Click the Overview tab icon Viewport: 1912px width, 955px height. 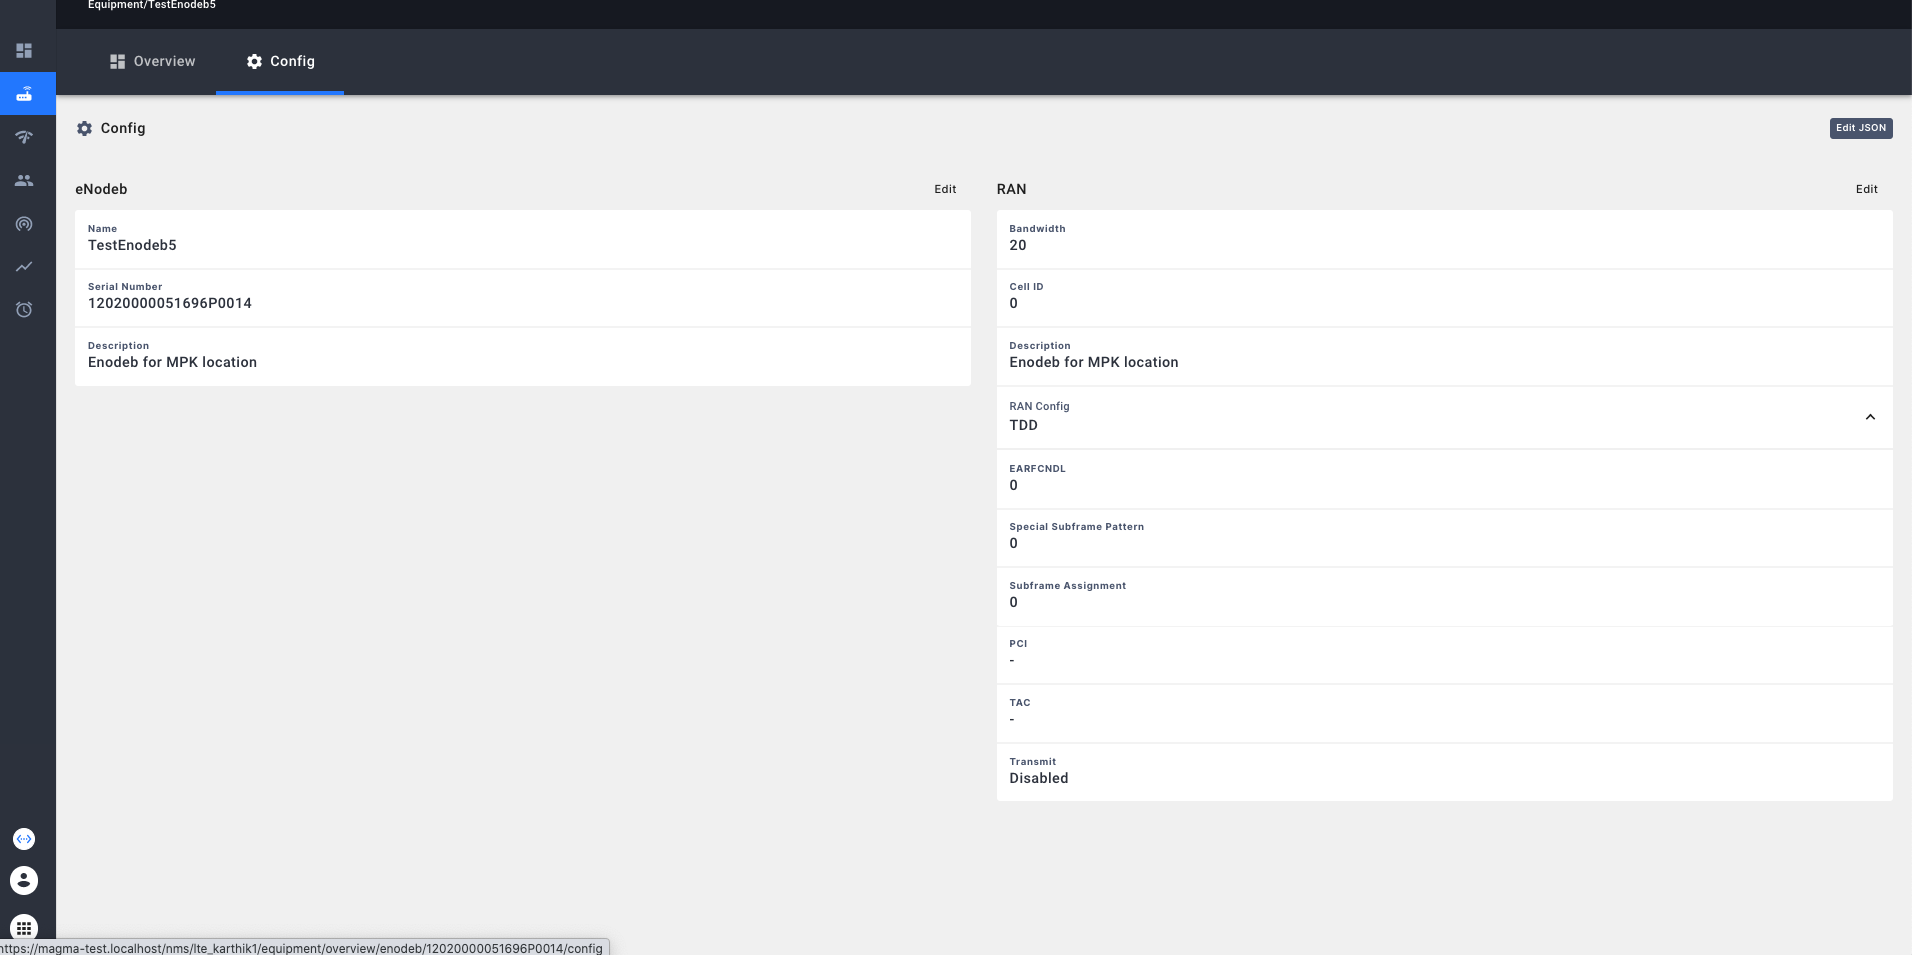pyautogui.click(x=116, y=61)
